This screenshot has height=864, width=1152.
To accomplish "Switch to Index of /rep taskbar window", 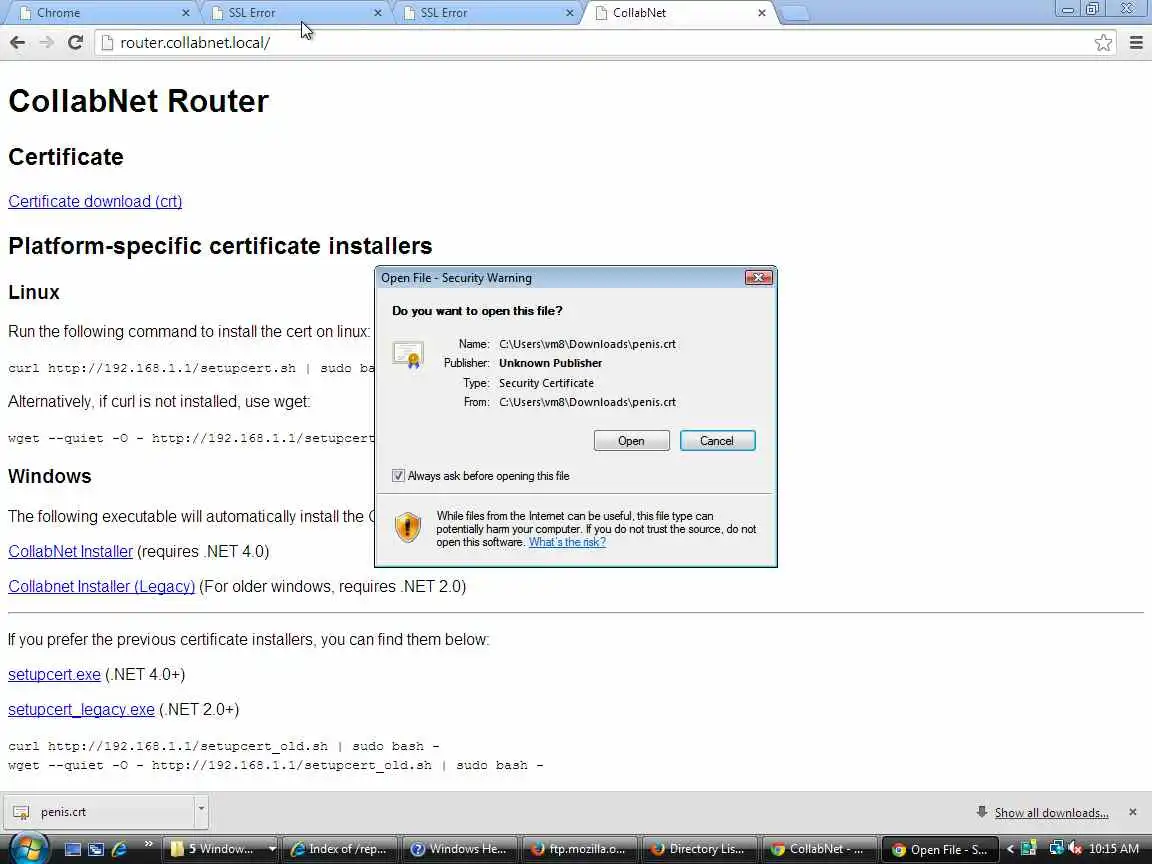I will (x=340, y=849).
